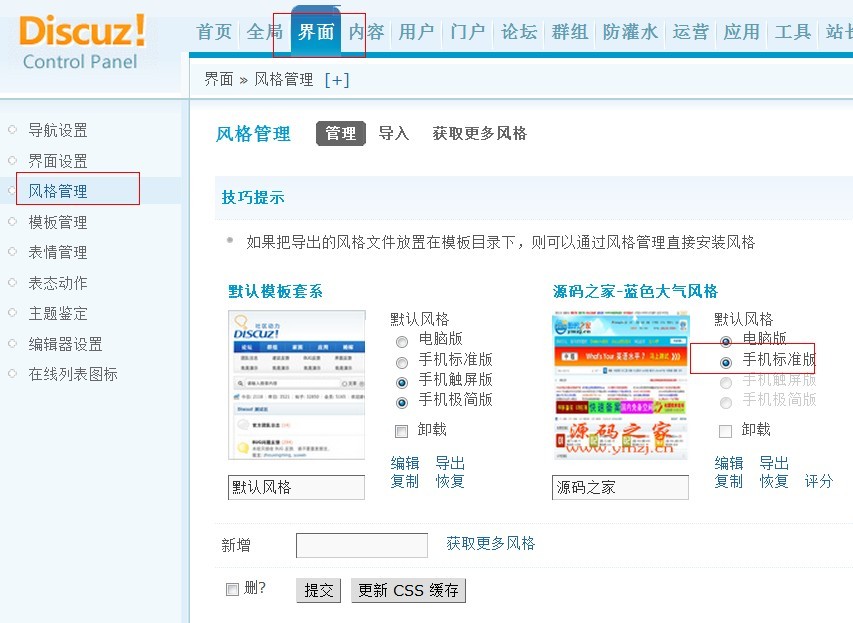Viewport: 853px width, 623px height.
Task: Open the 群组 top navigation tab
Action: pyautogui.click(x=570, y=32)
